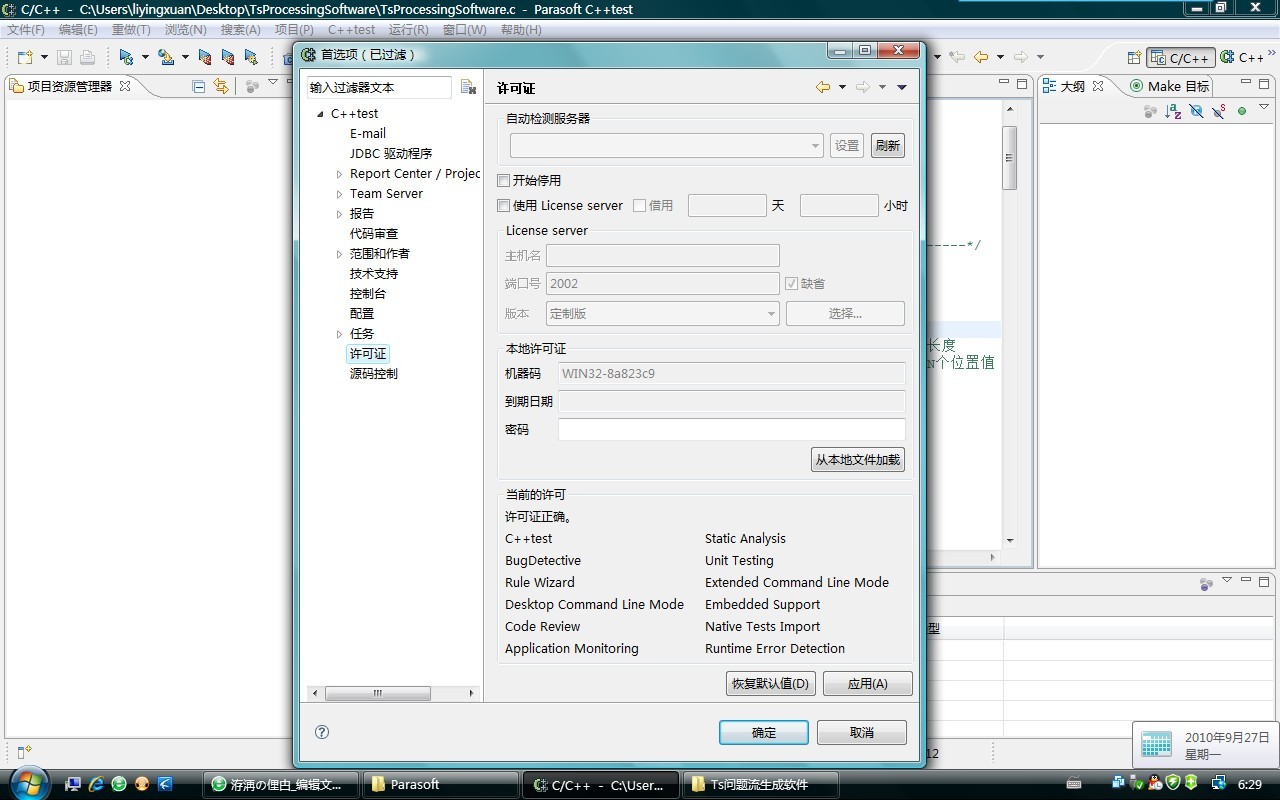Select E-mail in preferences tree
Screen dimensions: 1280x800
(368, 134)
